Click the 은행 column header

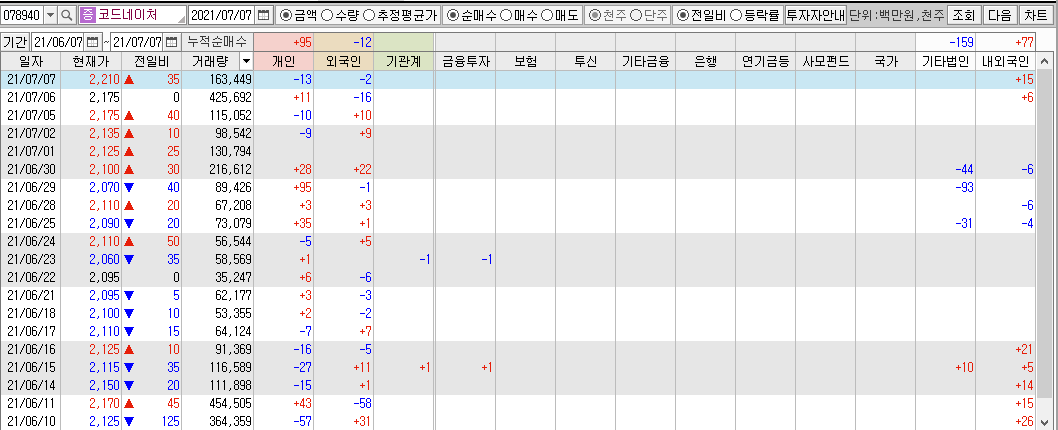(x=705, y=62)
